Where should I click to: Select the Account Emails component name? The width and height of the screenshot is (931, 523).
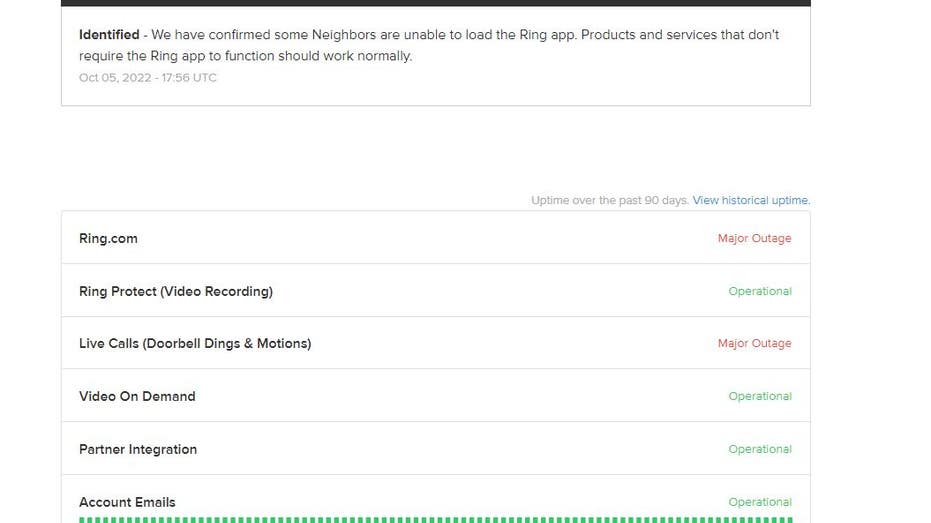127,502
